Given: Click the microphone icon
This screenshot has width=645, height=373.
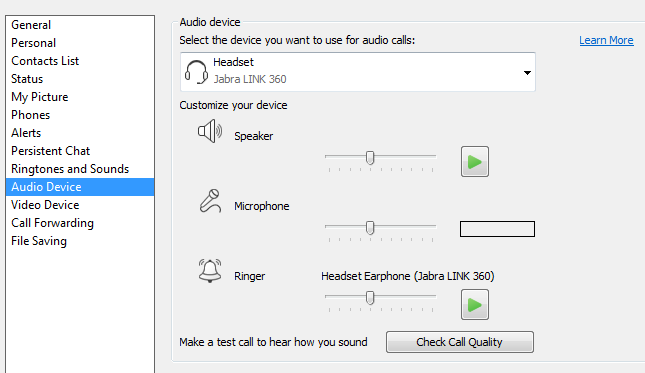Looking at the screenshot, I should coord(210,201).
